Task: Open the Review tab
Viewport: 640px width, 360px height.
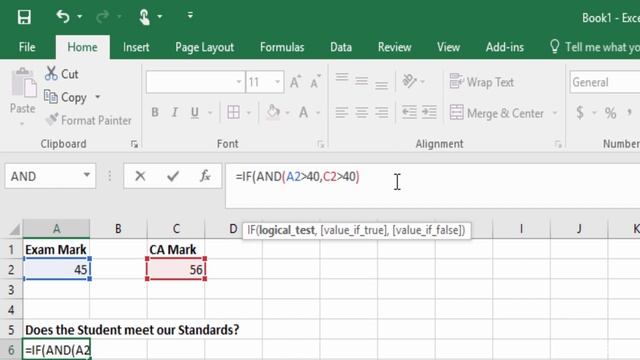Action: (x=394, y=47)
